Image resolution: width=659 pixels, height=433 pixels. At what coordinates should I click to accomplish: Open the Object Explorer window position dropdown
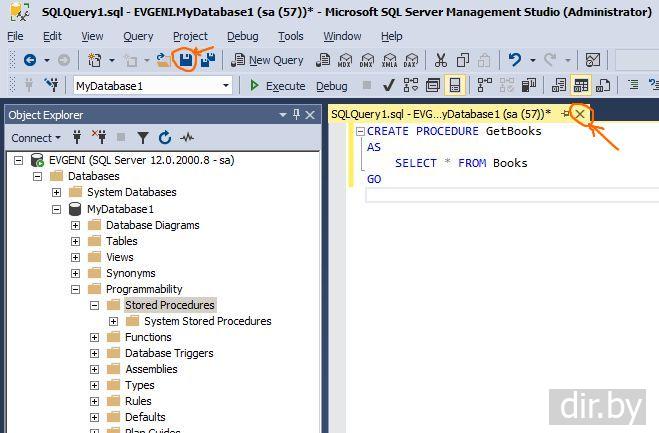click(283, 115)
